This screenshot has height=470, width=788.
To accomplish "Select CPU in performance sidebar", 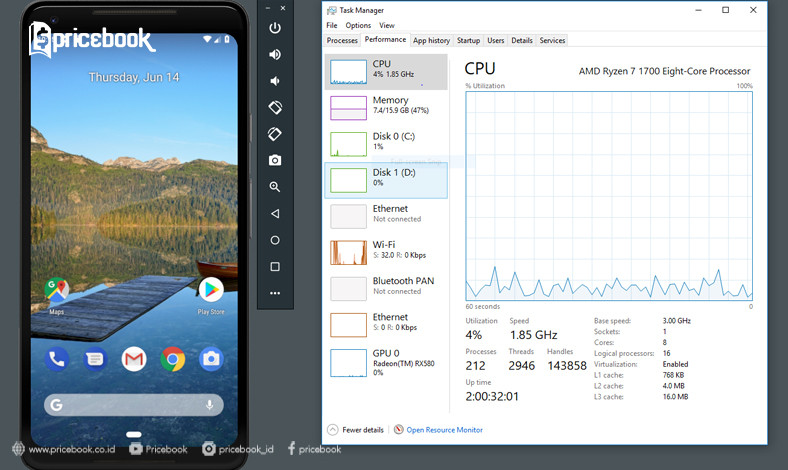I will coord(386,72).
